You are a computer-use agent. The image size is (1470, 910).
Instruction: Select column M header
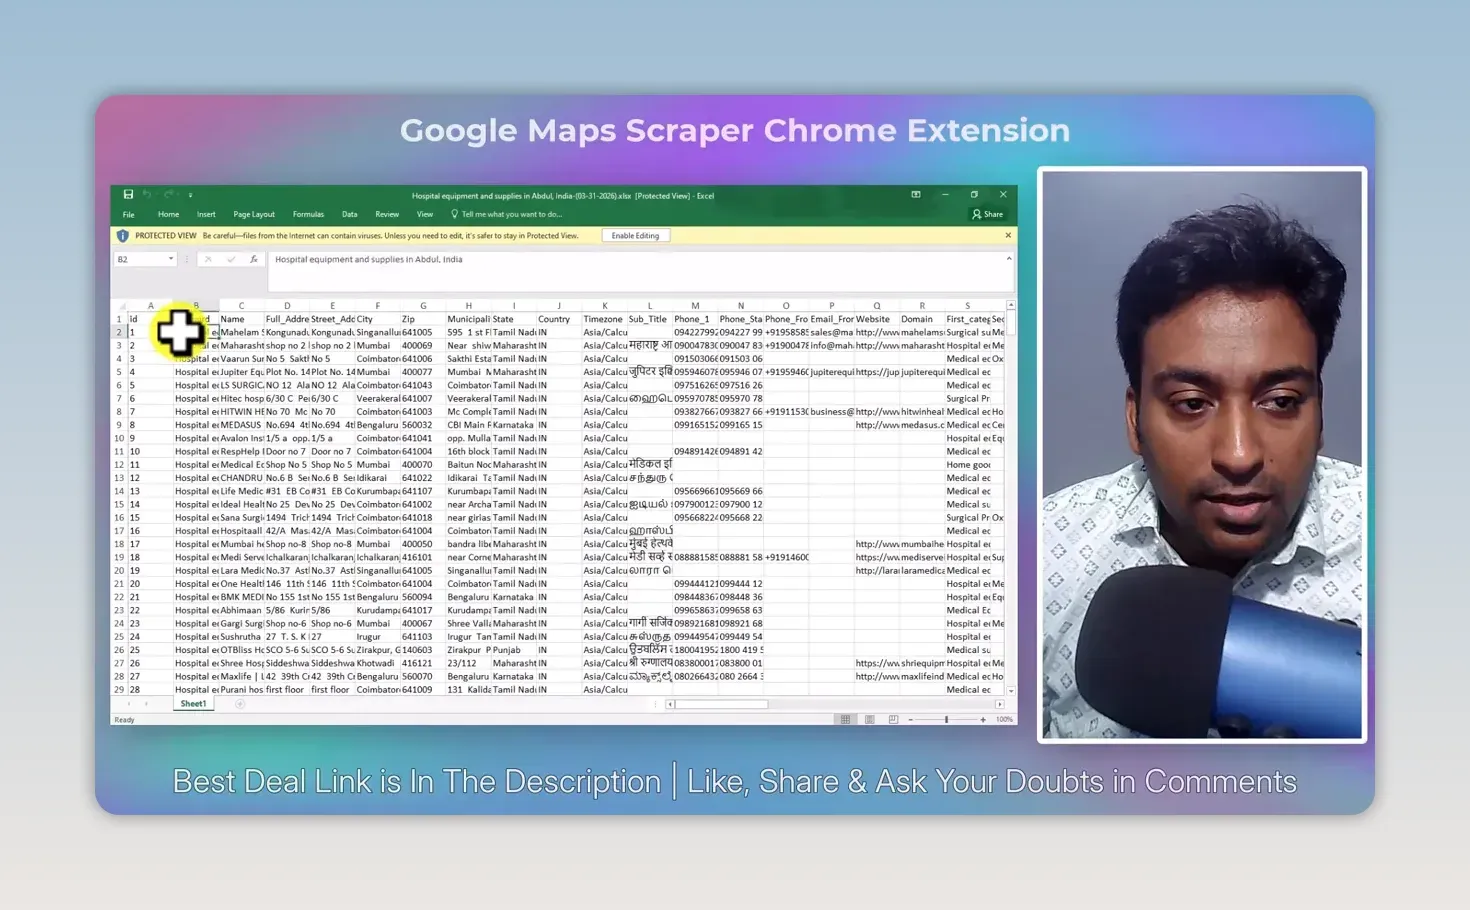point(695,306)
